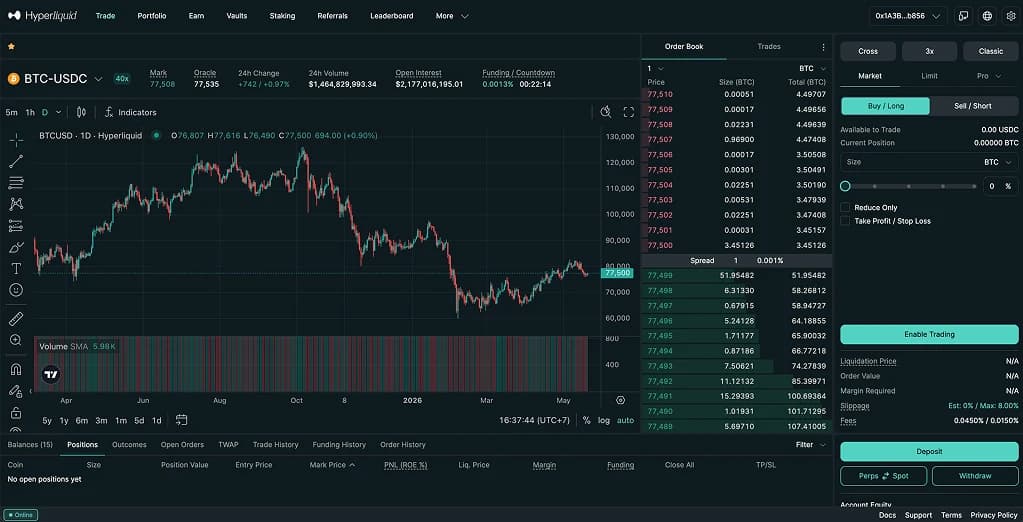Open the language globe icon

click(x=988, y=16)
